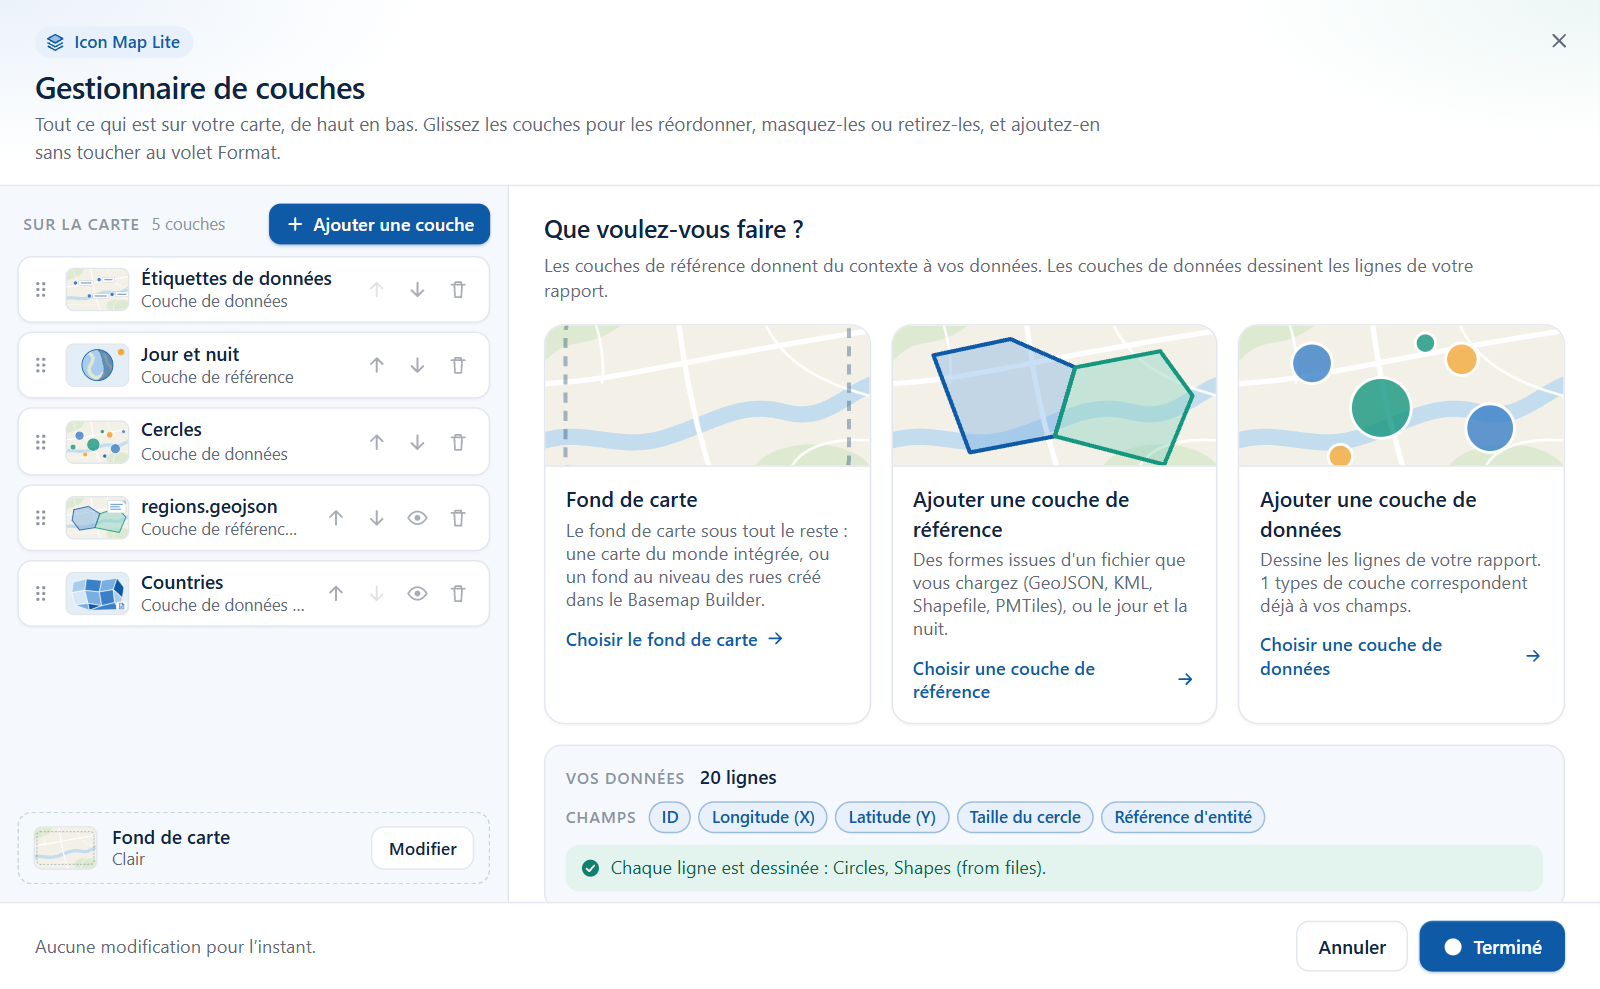The image size is (1600, 989).
Task: Click the Terminé button
Action: pos(1492,947)
